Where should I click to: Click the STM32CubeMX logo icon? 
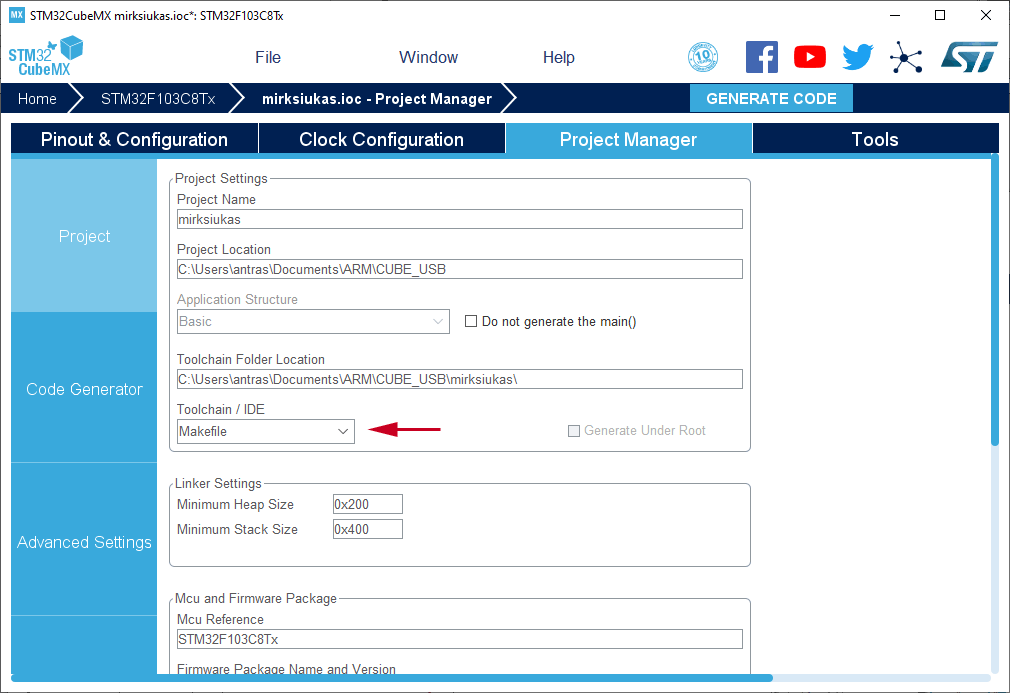coord(46,56)
